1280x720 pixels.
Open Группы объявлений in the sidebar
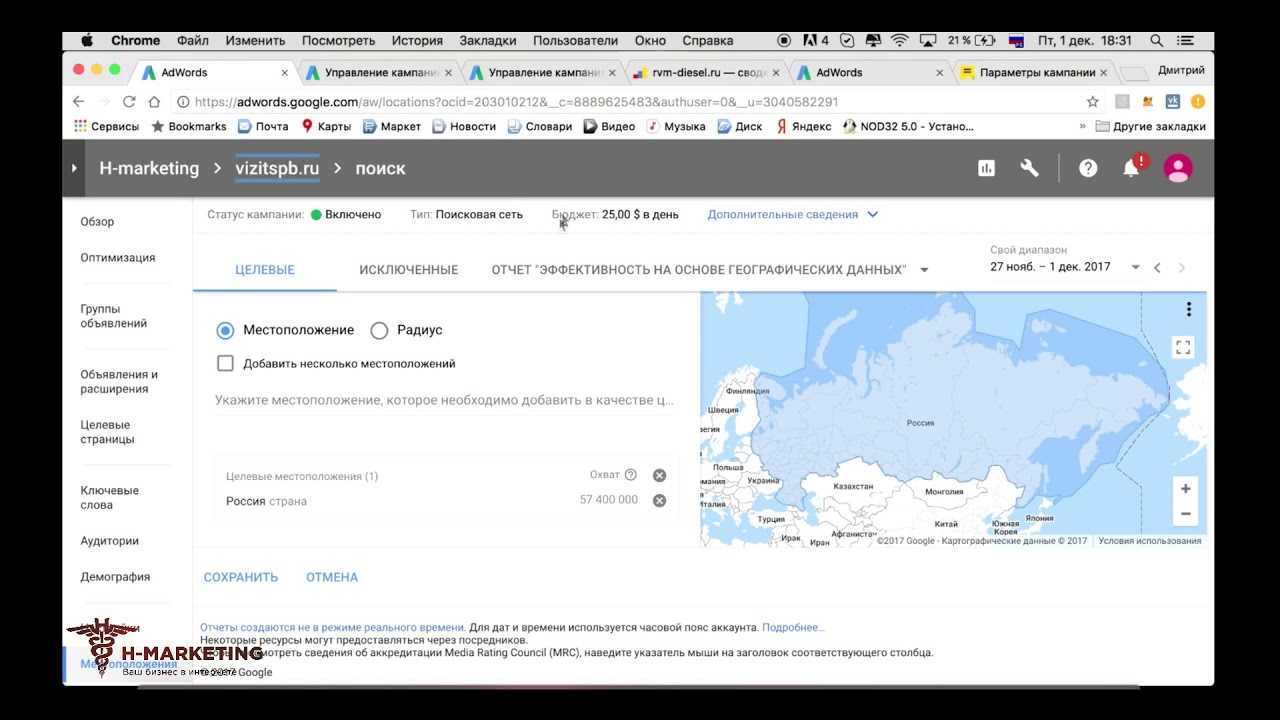pos(113,316)
